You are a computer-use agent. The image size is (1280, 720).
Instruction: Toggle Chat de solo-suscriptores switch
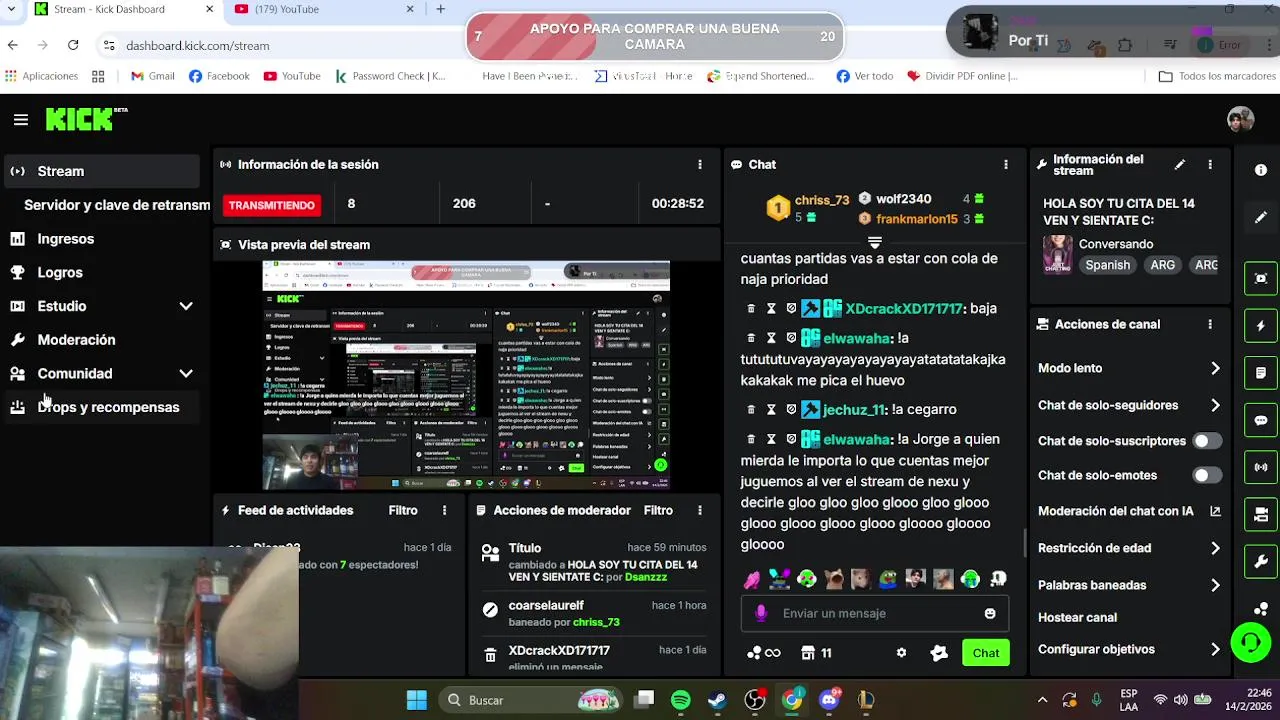[1207, 441]
